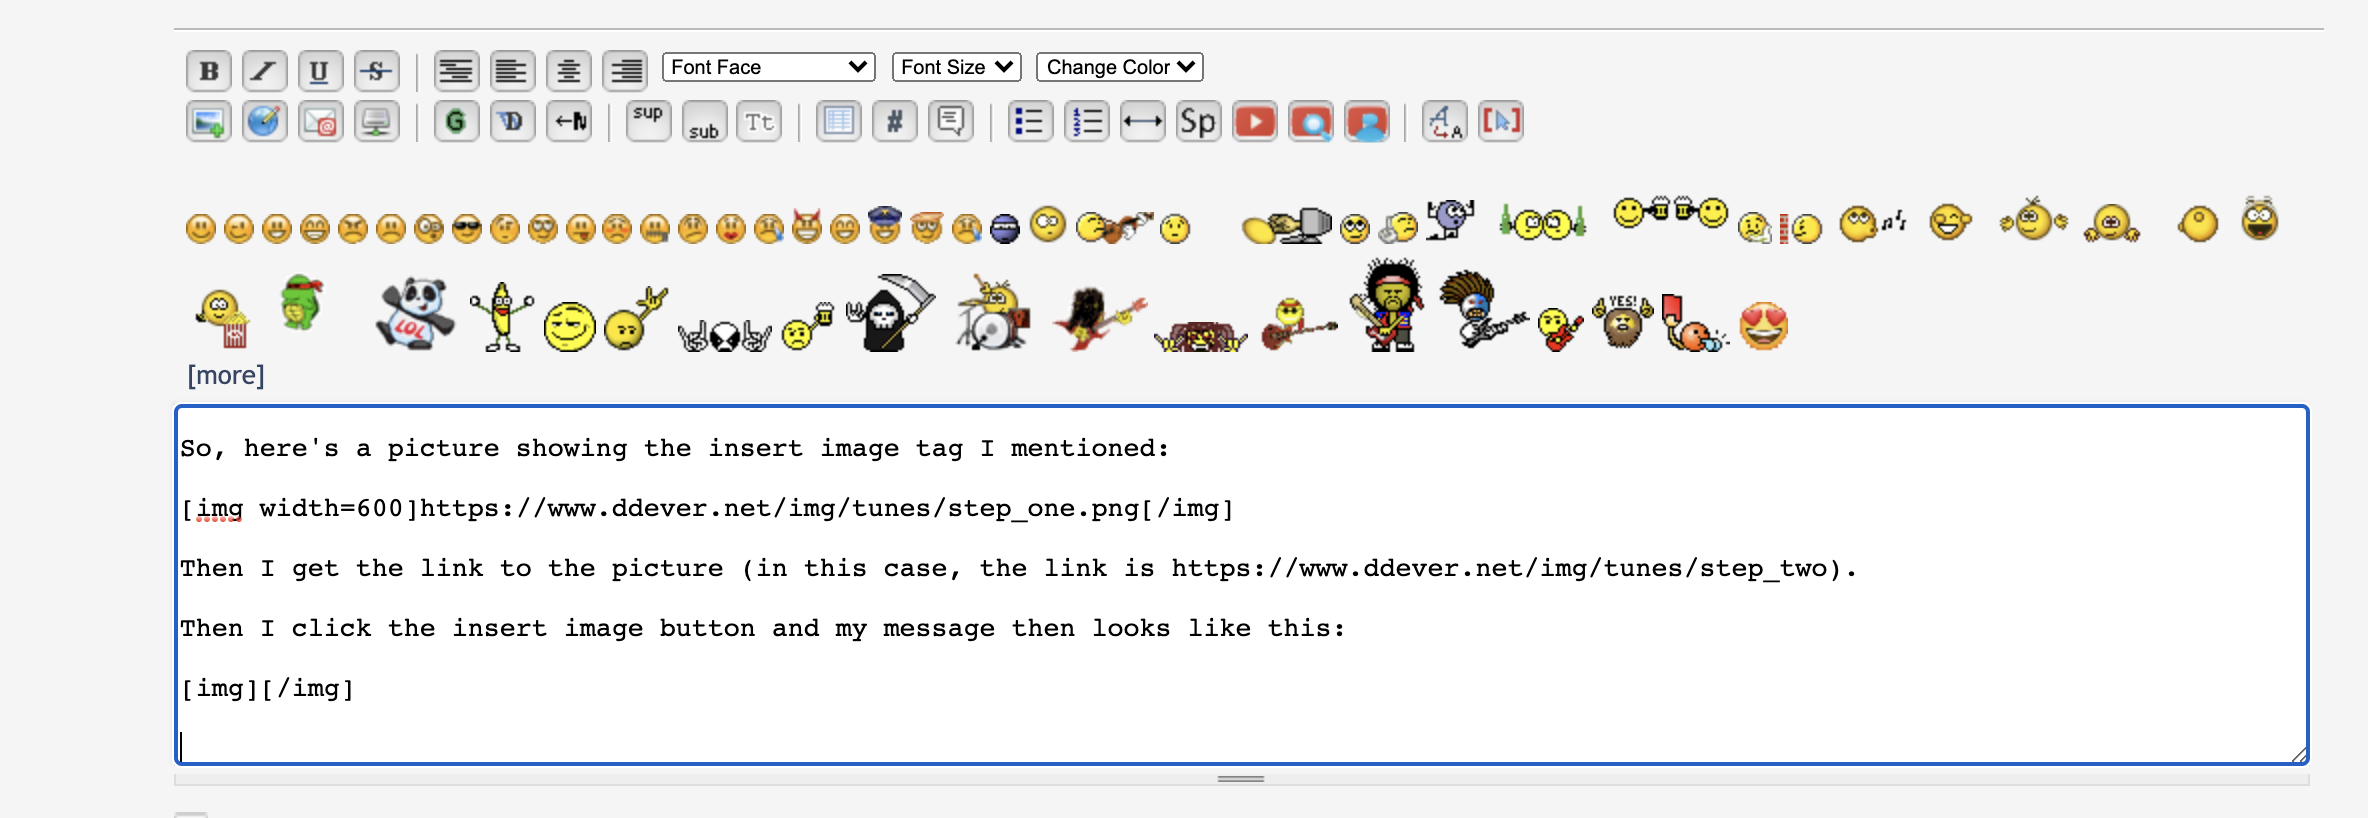Add an unordered bullet list
The height and width of the screenshot is (818, 2368).
(x=1030, y=122)
